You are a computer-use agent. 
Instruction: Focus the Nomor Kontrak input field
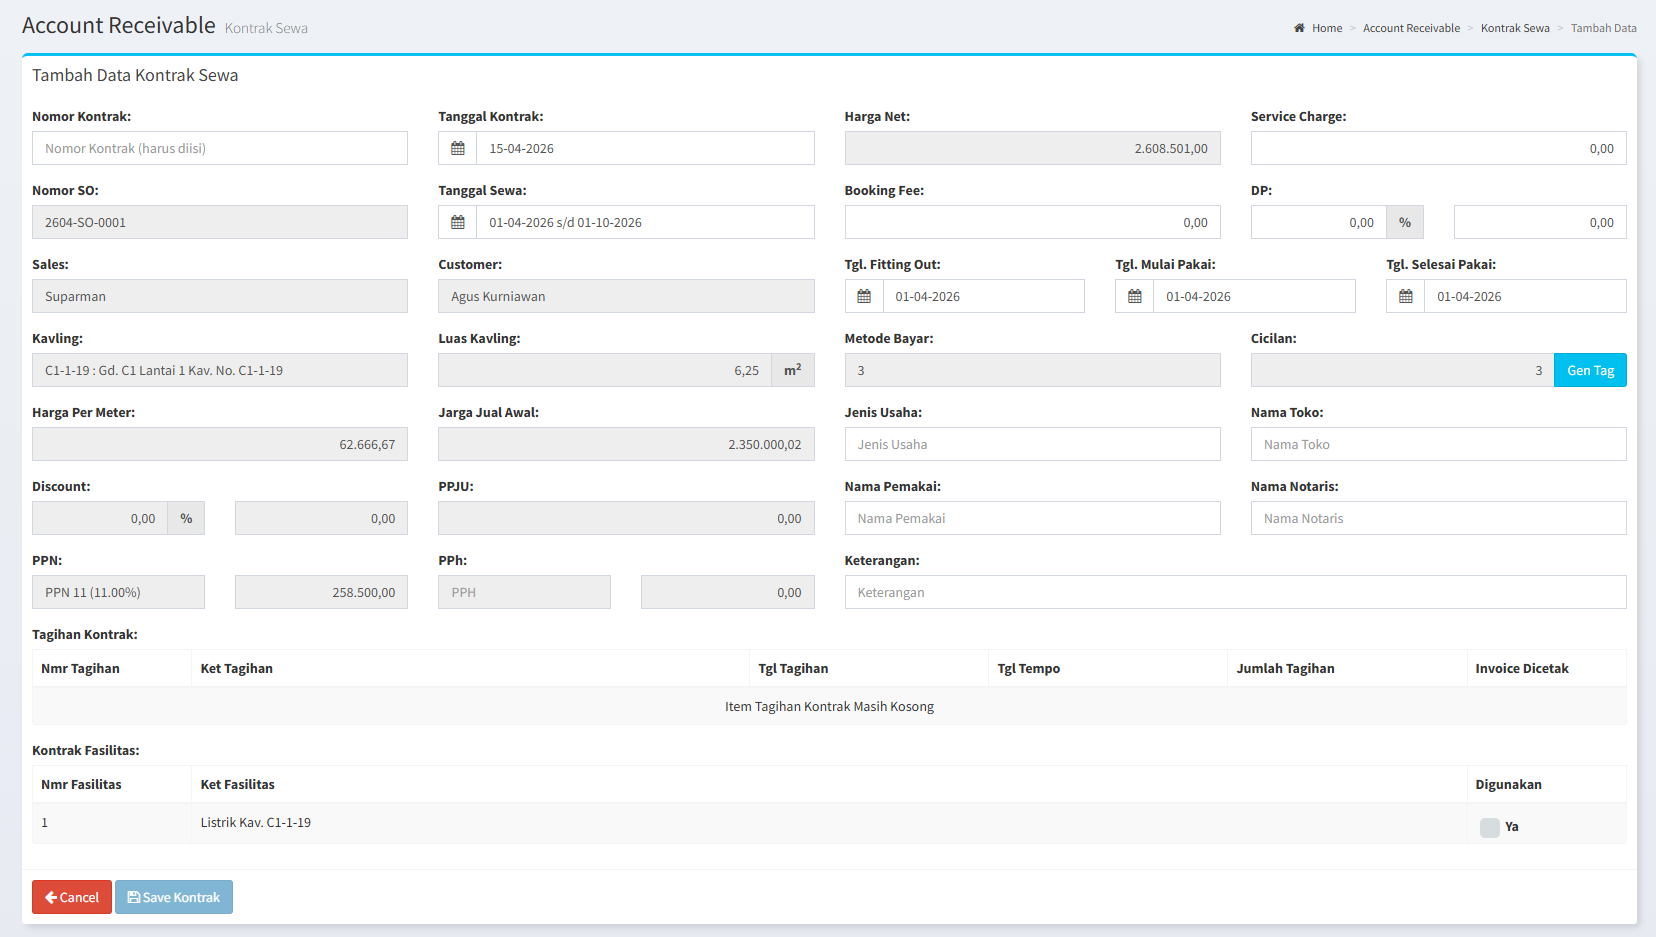(x=220, y=148)
